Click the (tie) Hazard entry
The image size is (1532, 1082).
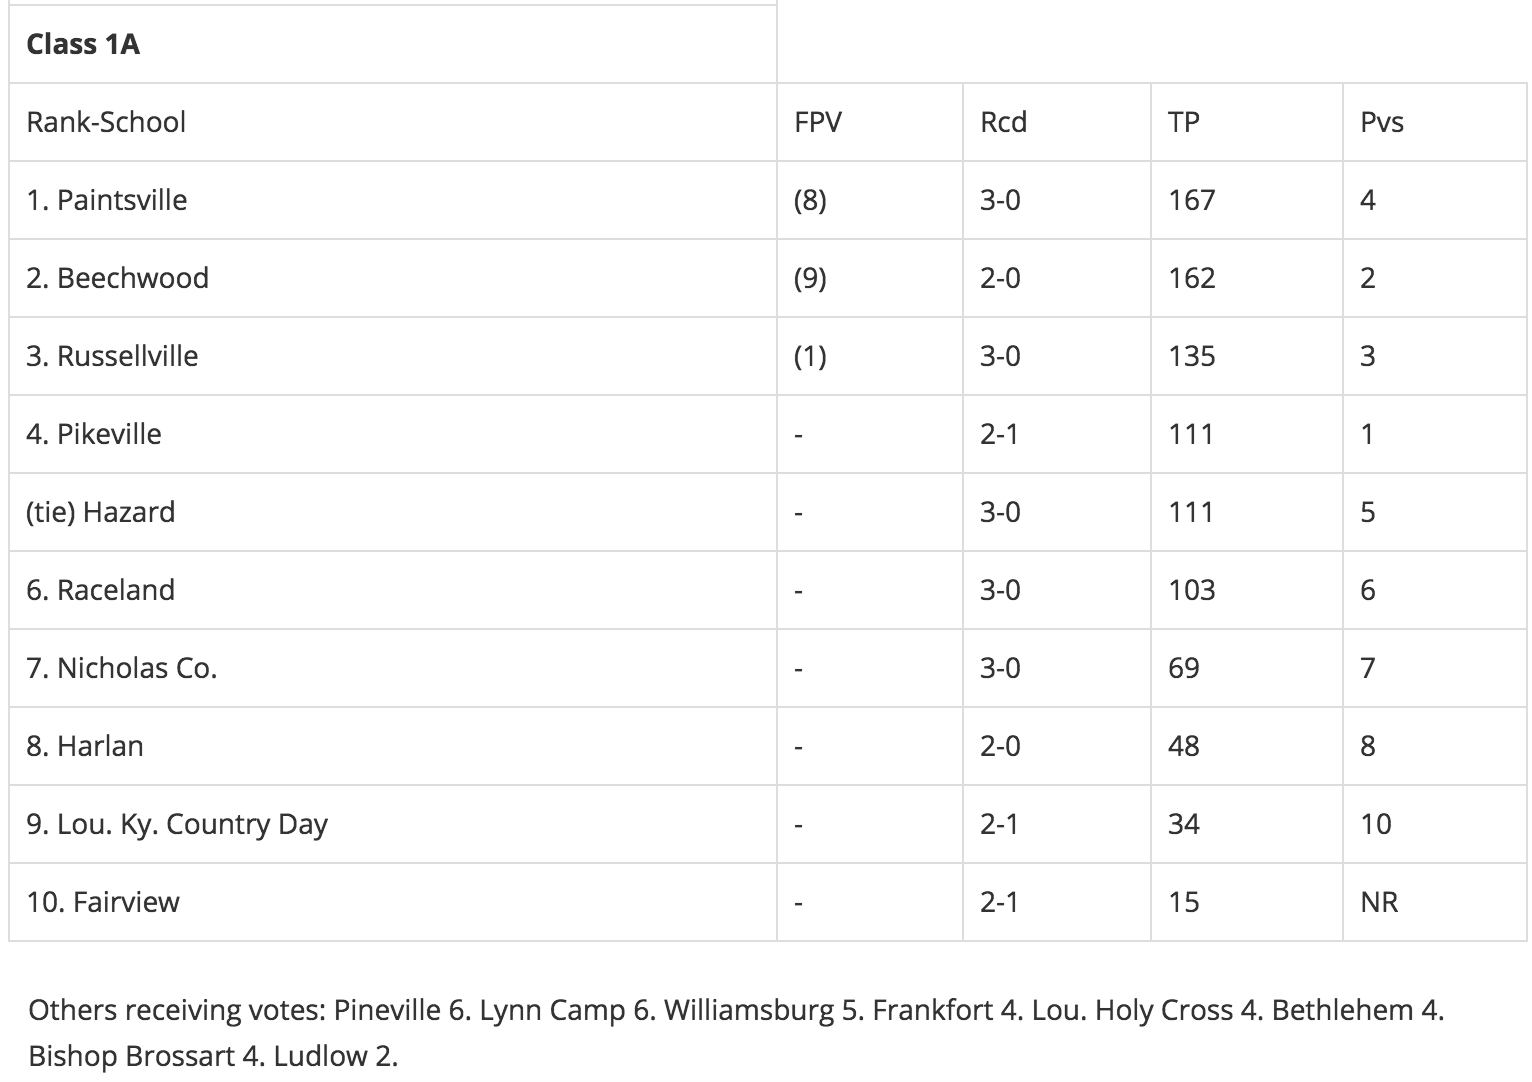coord(392,512)
